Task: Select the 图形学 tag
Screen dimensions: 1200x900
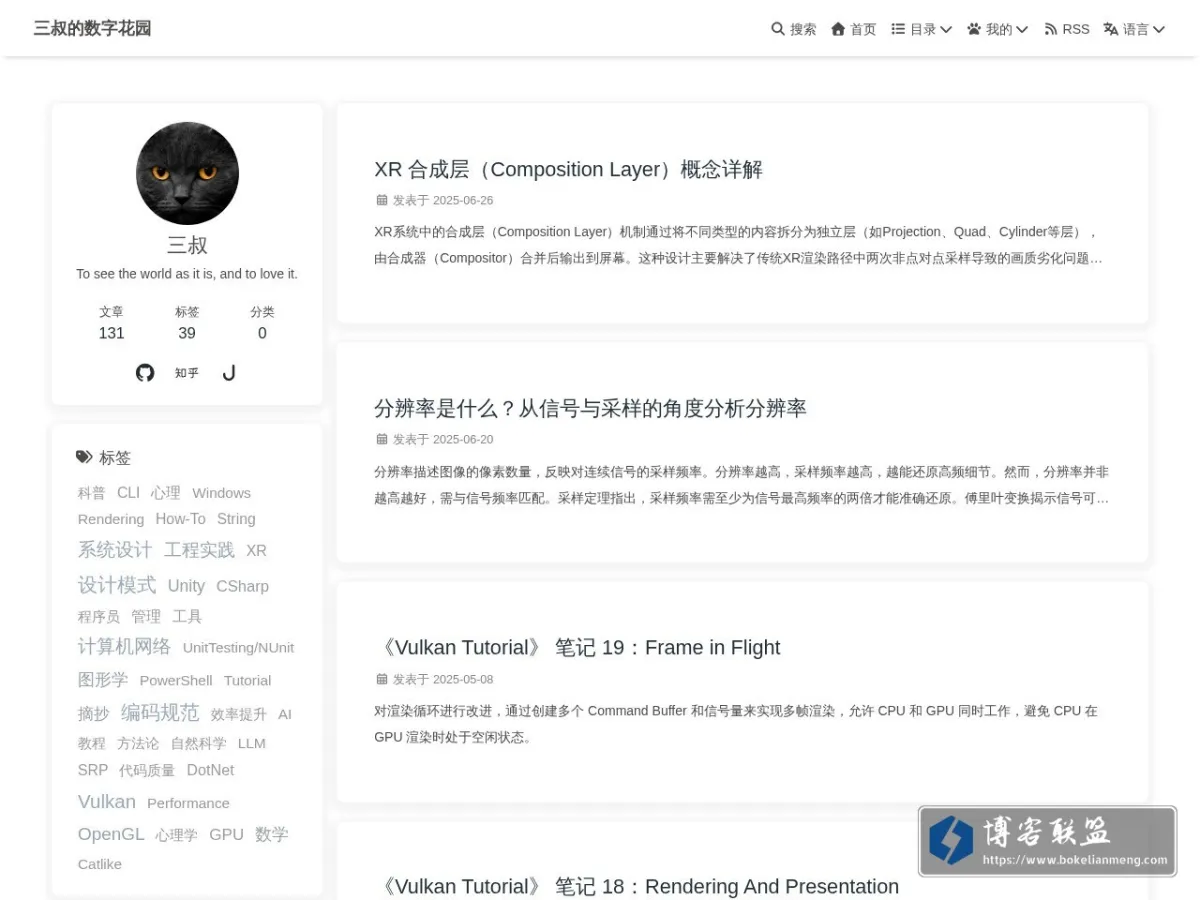Action: tap(103, 679)
